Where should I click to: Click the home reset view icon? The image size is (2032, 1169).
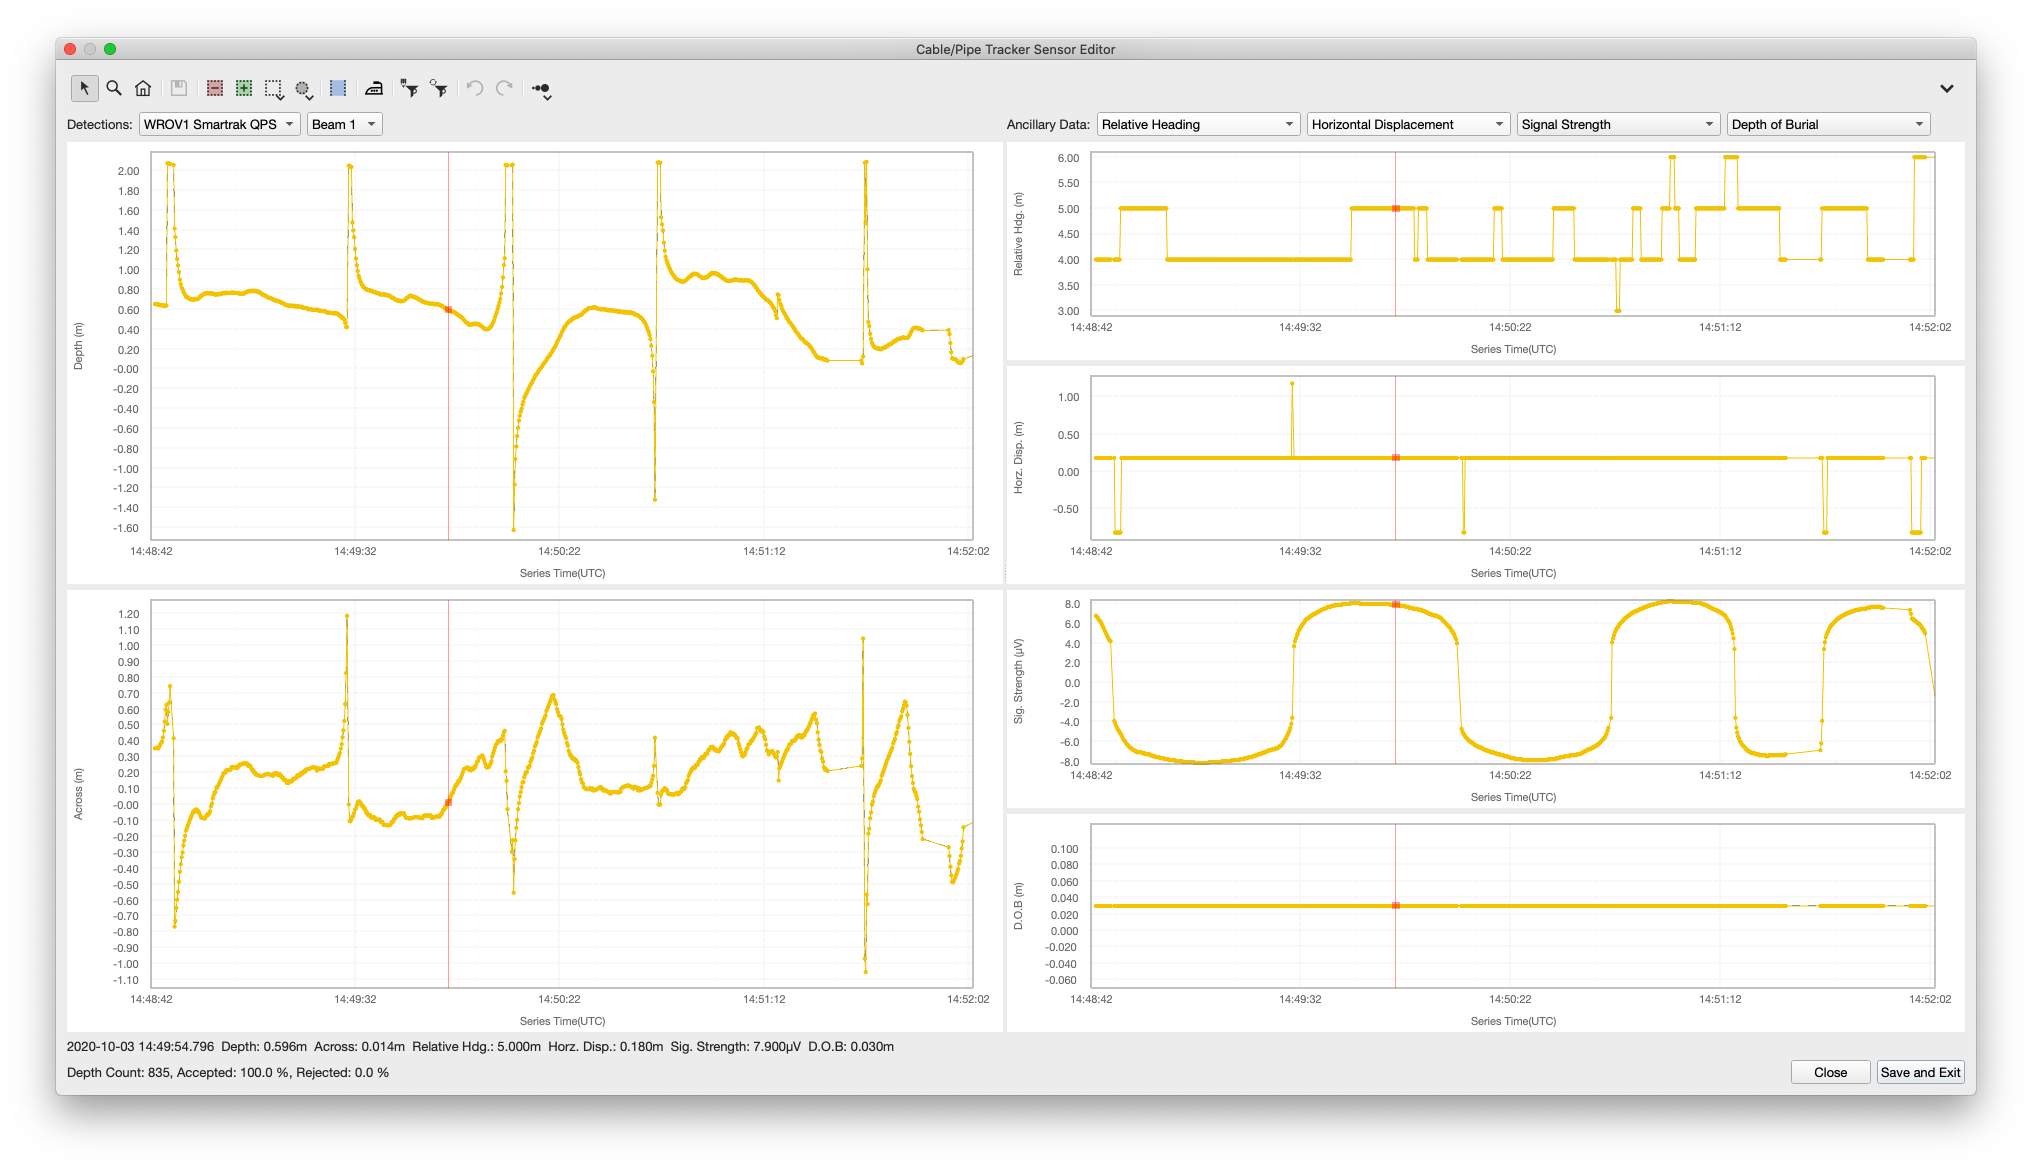pyautogui.click(x=143, y=89)
